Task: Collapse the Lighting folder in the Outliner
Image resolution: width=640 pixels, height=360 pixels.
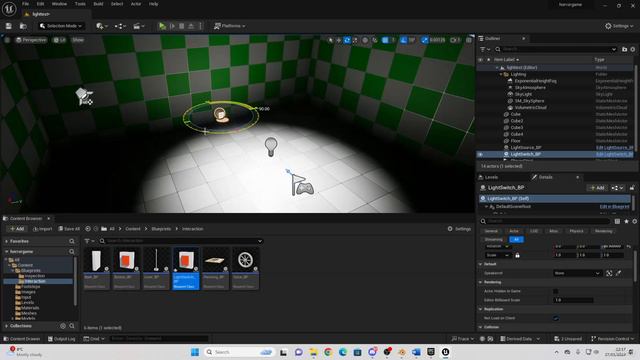Action: click(x=501, y=74)
